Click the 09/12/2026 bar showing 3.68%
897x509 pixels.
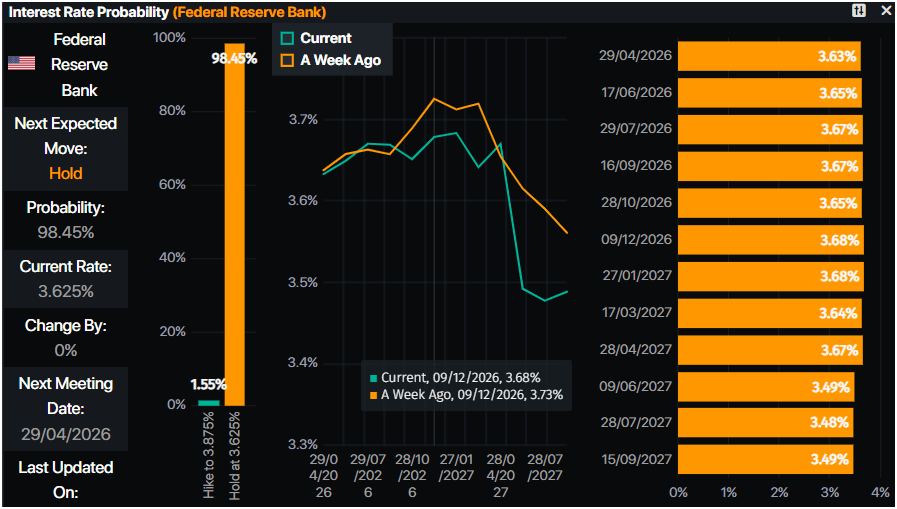[x=770, y=240]
